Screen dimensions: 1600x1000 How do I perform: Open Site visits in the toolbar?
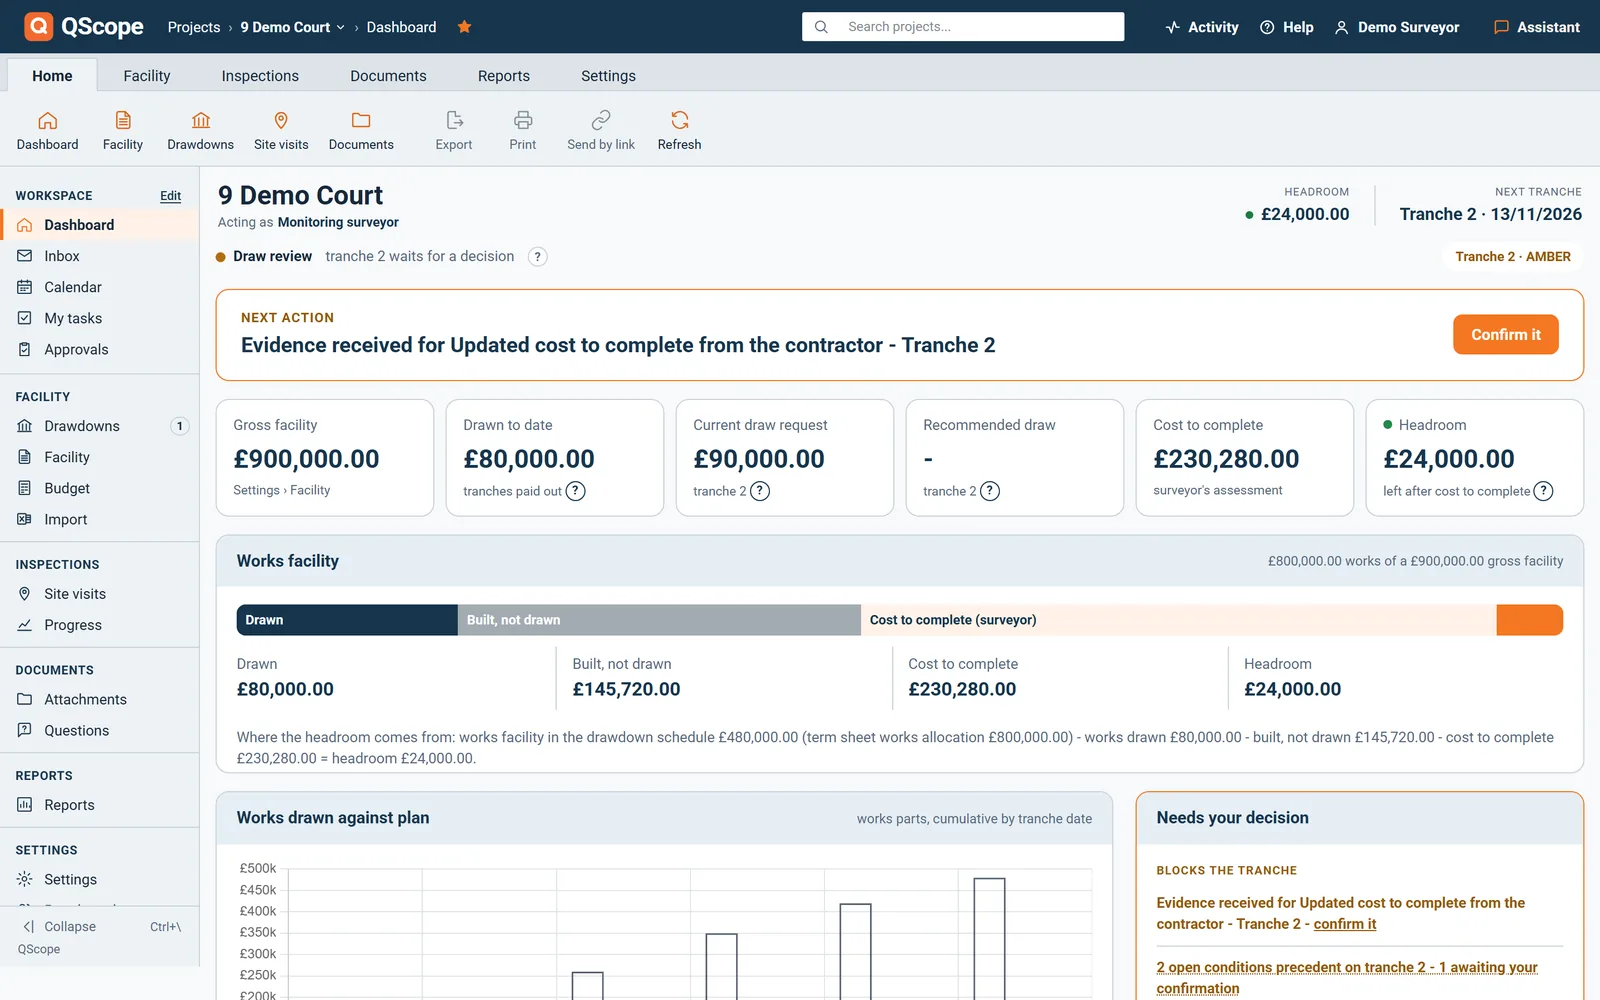click(281, 131)
